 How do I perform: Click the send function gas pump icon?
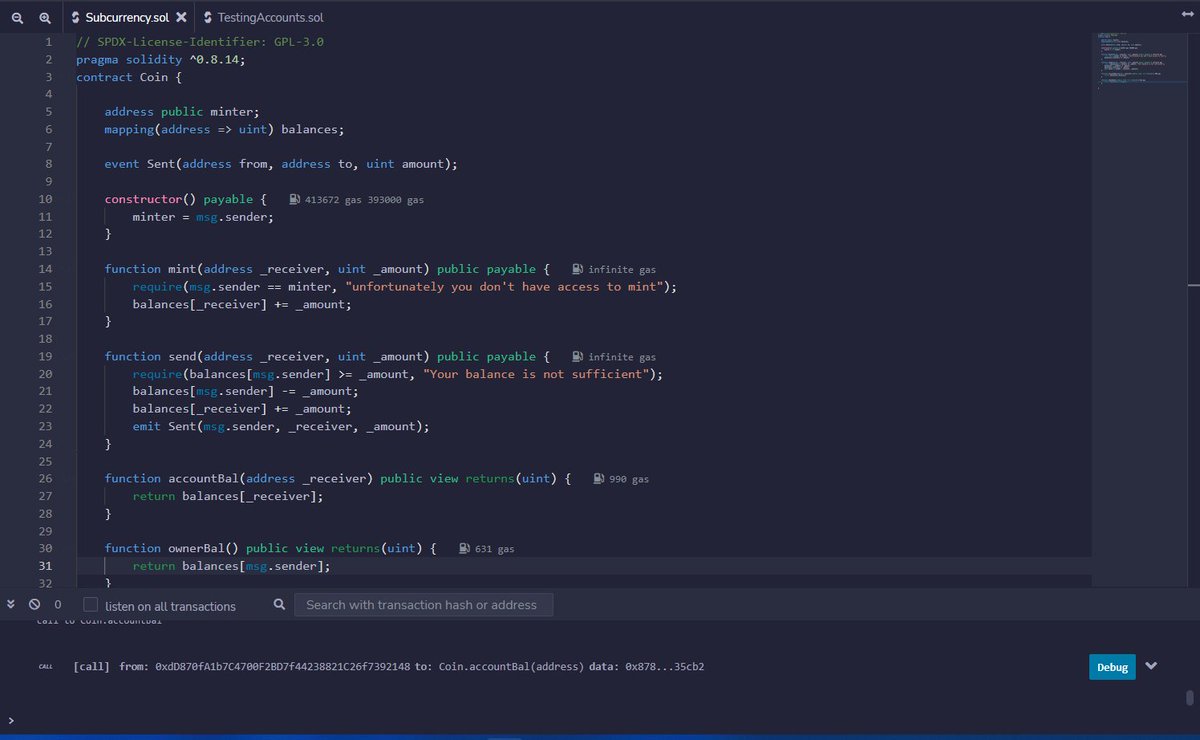tap(578, 357)
